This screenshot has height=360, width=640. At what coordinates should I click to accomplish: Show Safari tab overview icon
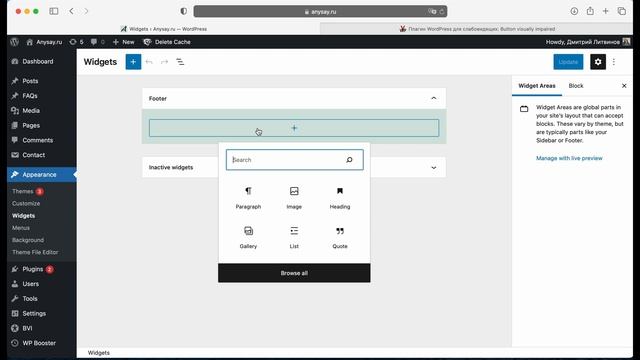(621, 11)
